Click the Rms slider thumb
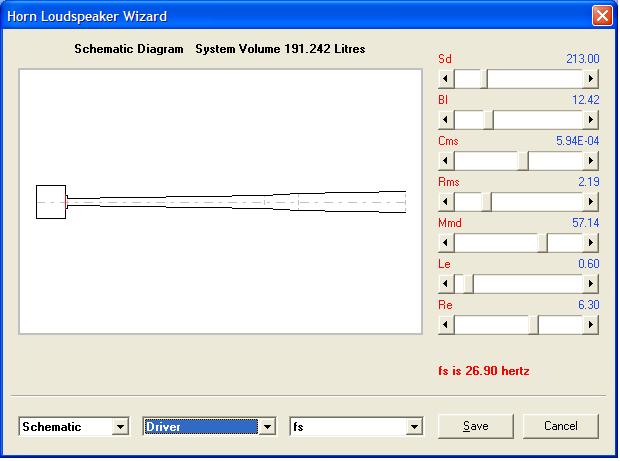 486,202
